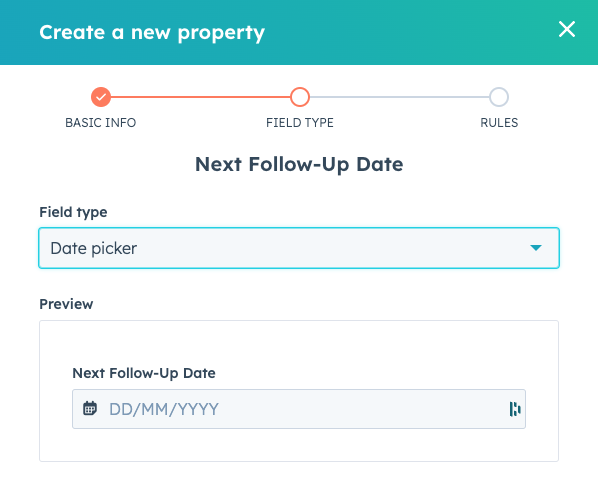Click the icon at right of date field
Screen dimensions: 598x489
pos(515,409)
